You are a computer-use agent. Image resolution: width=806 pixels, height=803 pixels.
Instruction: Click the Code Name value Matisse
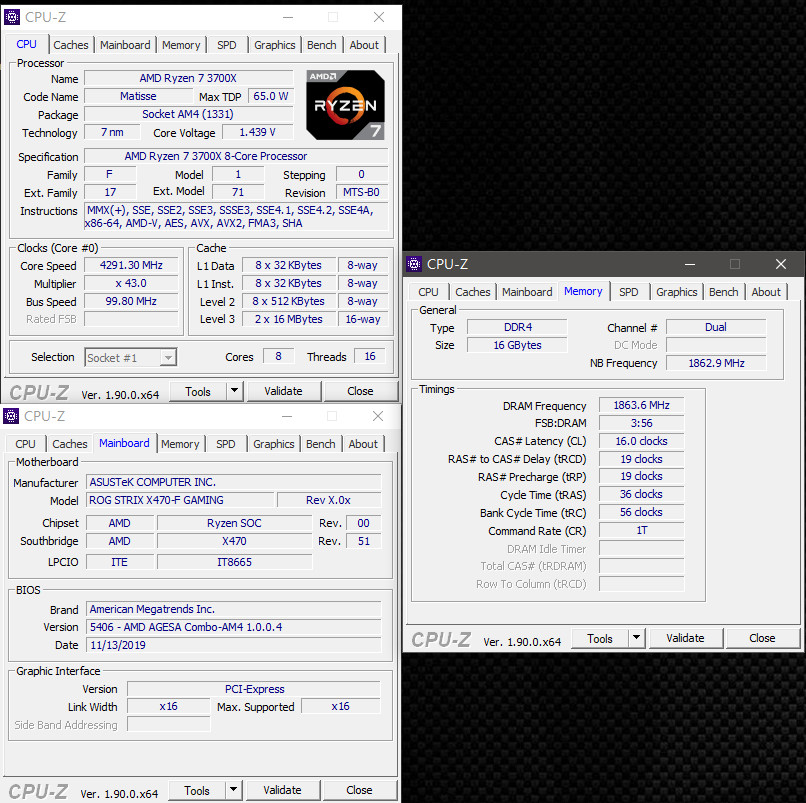[x=138, y=96]
